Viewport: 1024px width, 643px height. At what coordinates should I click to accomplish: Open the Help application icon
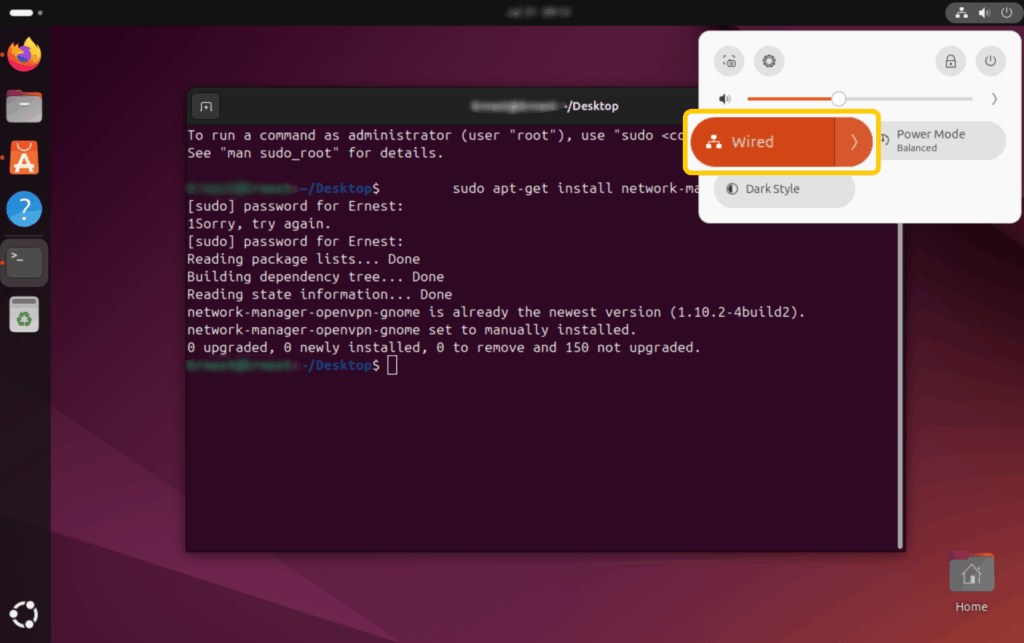click(24, 210)
